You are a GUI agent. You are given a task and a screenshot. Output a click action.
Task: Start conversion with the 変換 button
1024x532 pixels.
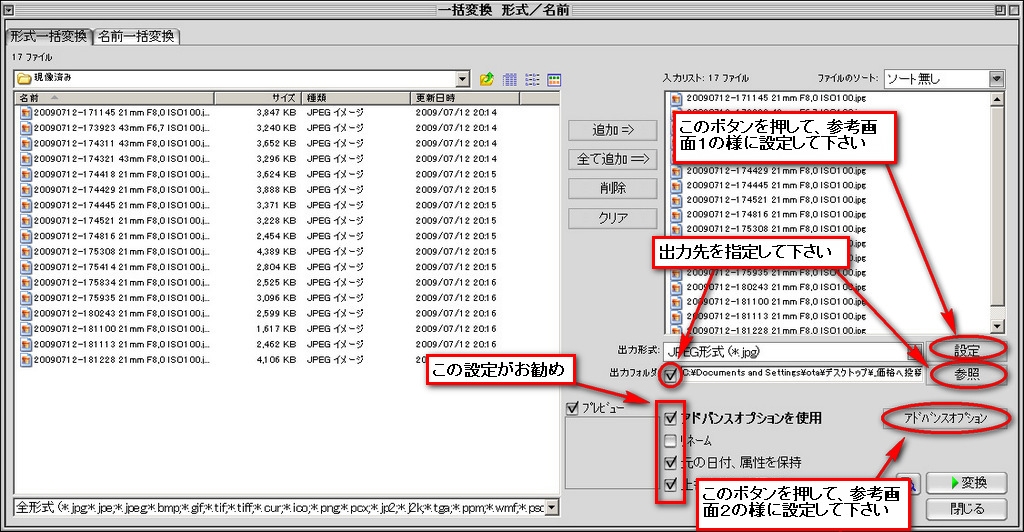click(967, 482)
